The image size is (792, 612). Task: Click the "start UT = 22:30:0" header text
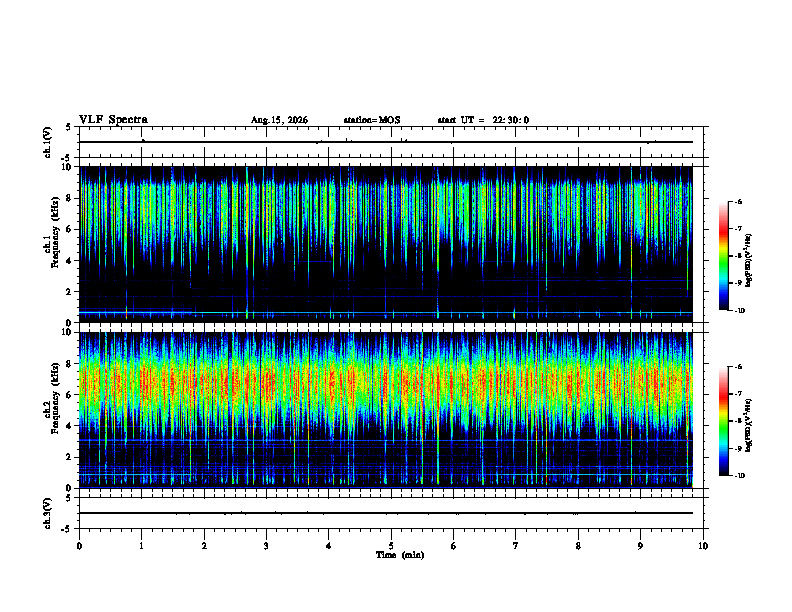(x=483, y=120)
